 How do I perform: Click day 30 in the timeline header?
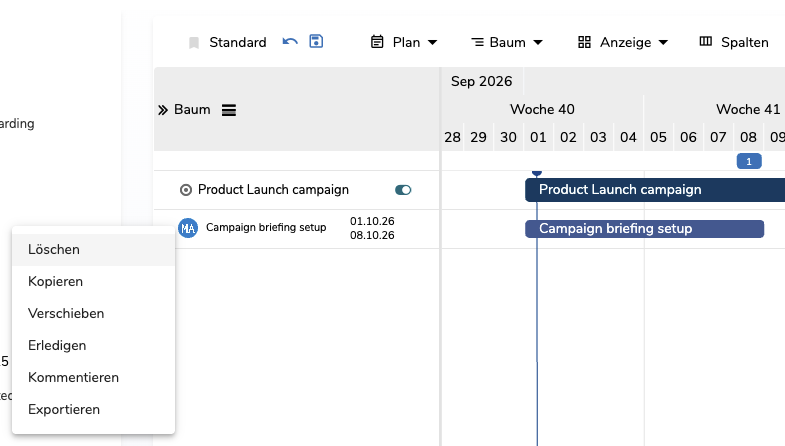pos(508,138)
